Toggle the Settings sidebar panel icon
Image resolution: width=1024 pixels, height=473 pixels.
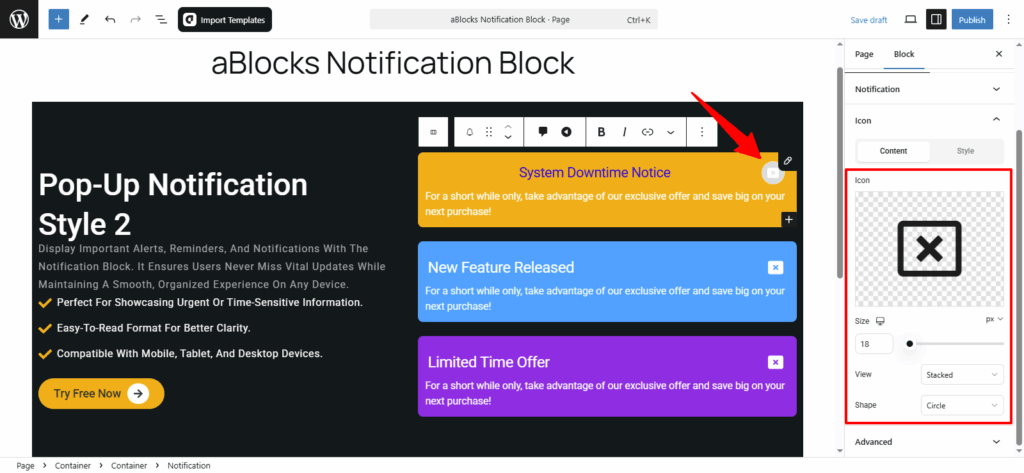click(936, 20)
